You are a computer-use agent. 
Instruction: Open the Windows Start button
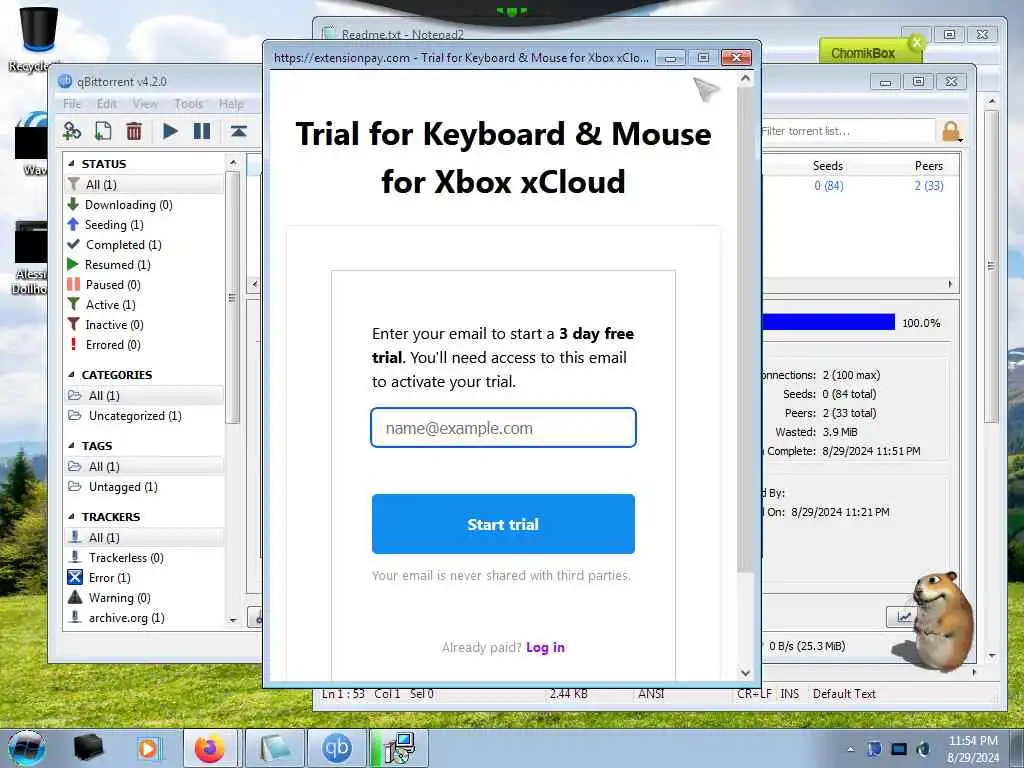27,748
